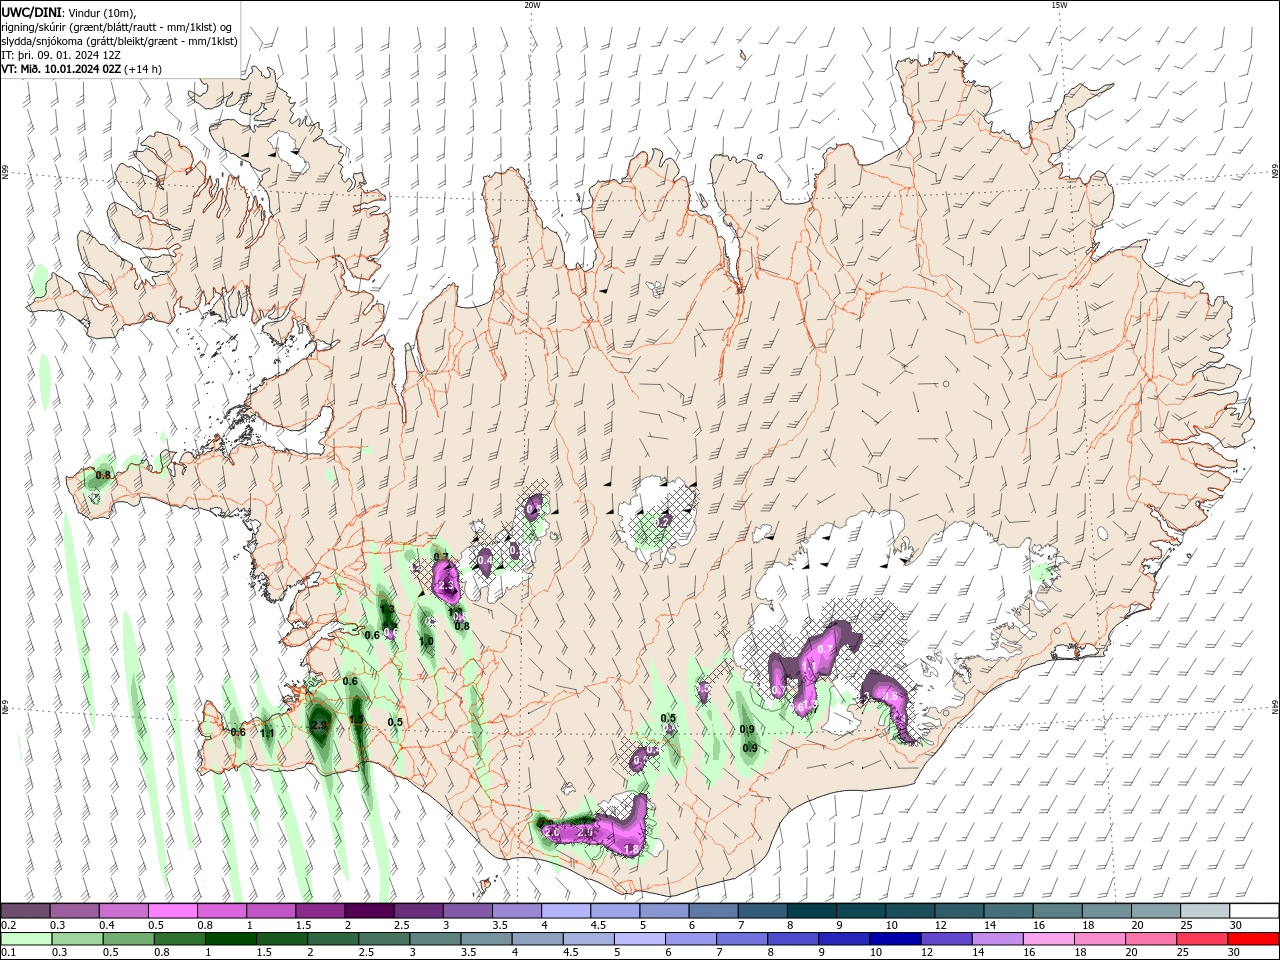Image resolution: width=1280 pixels, height=960 pixels.
Task: Click the '15W' longitude label
Action: point(1058,5)
